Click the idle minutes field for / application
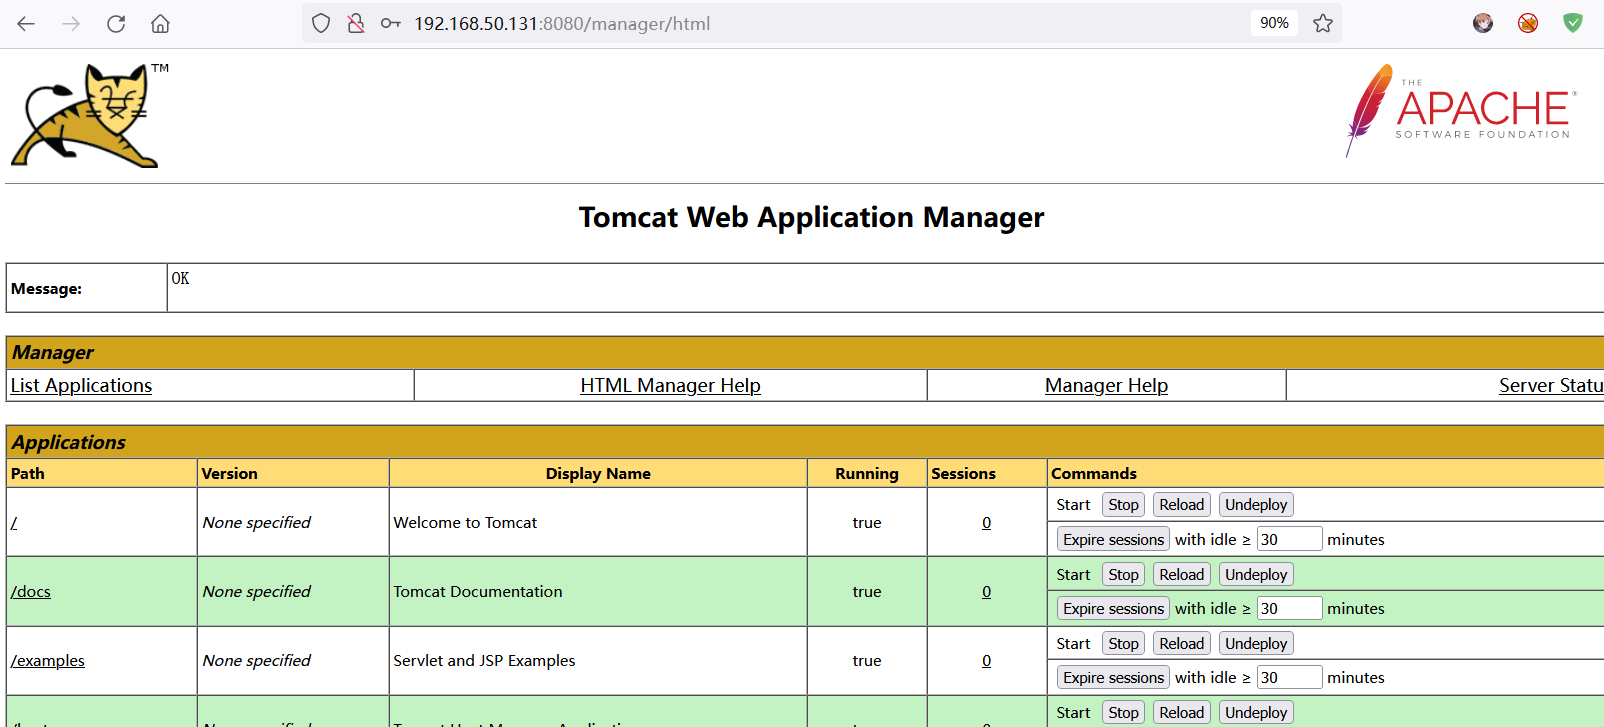Image resolution: width=1604 pixels, height=727 pixels. click(x=1289, y=539)
